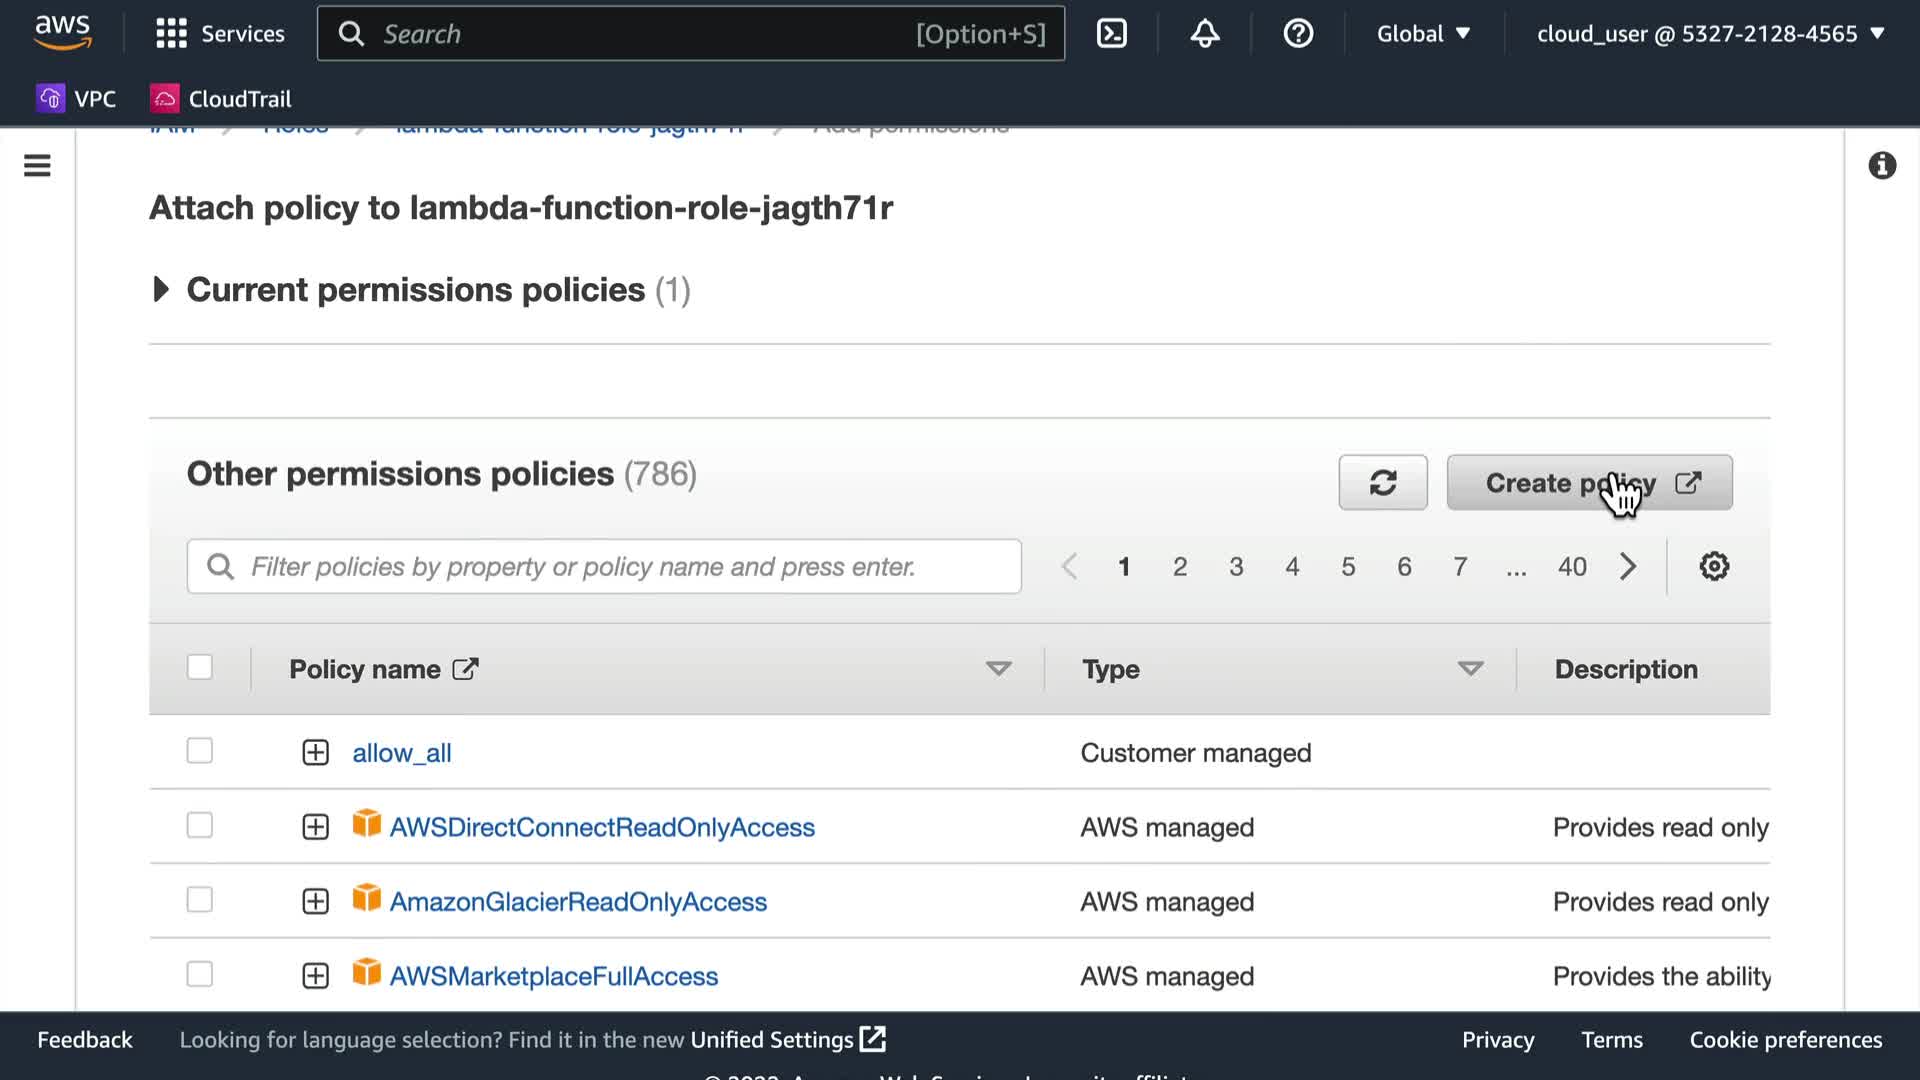Refresh the policies list
Screen dimensions: 1920x1080
point(1383,483)
